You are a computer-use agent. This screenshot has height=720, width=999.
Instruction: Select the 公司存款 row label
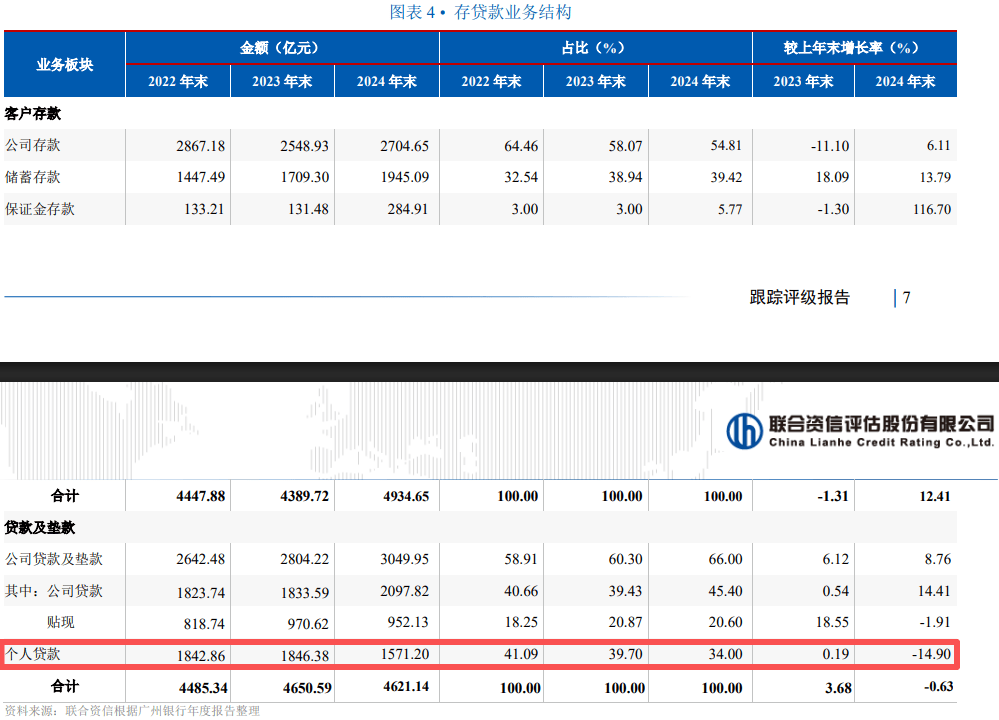click(33, 146)
